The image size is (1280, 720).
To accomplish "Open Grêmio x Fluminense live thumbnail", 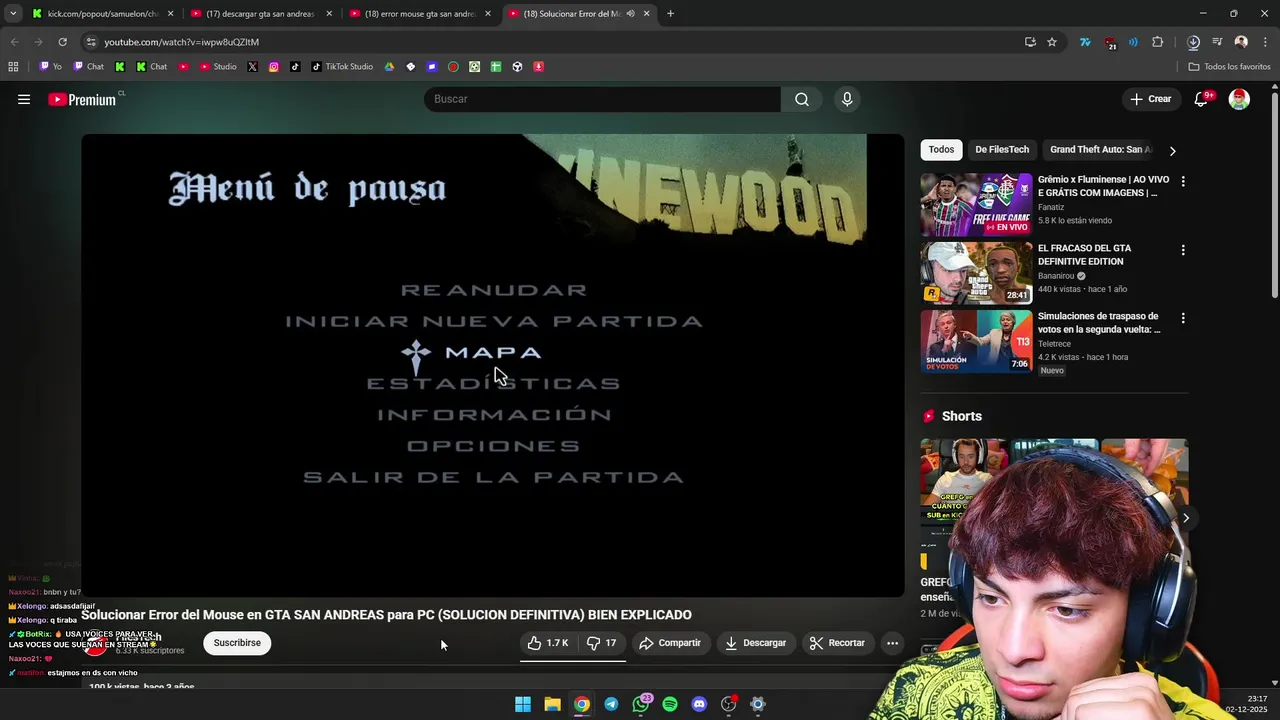I will 976,205.
